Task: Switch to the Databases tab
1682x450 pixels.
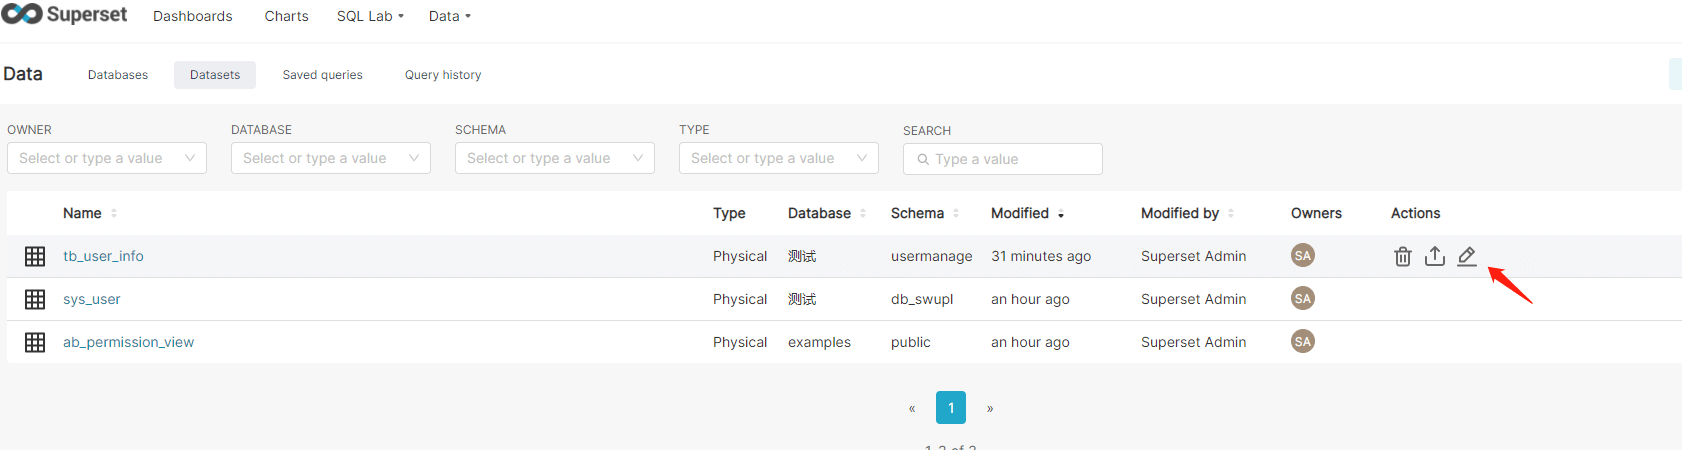Action: pyautogui.click(x=118, y=75)
